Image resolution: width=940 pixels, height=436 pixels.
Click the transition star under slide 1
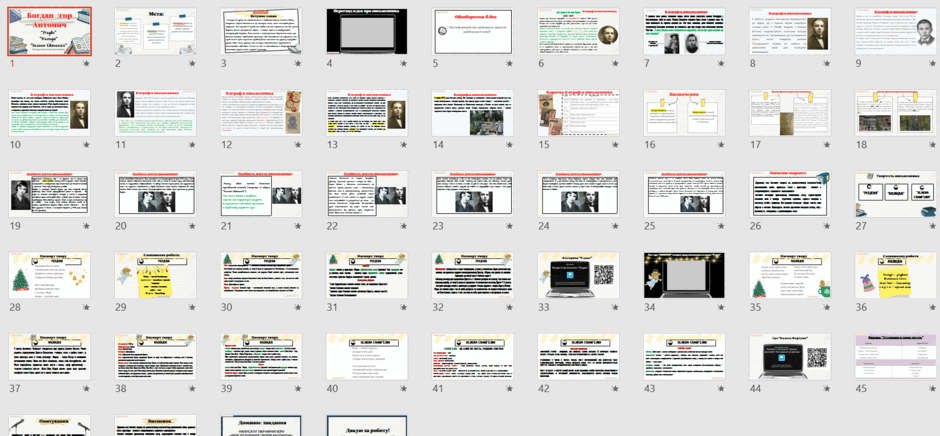[86, 63]
